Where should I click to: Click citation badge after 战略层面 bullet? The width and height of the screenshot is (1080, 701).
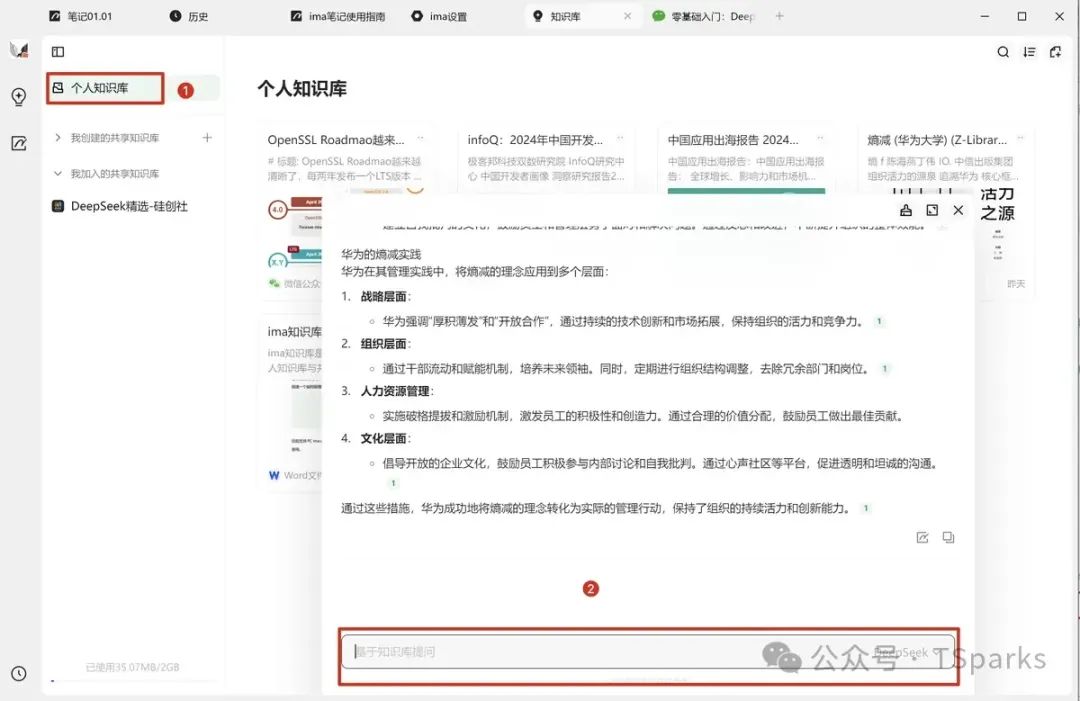[x=879, y=322]
